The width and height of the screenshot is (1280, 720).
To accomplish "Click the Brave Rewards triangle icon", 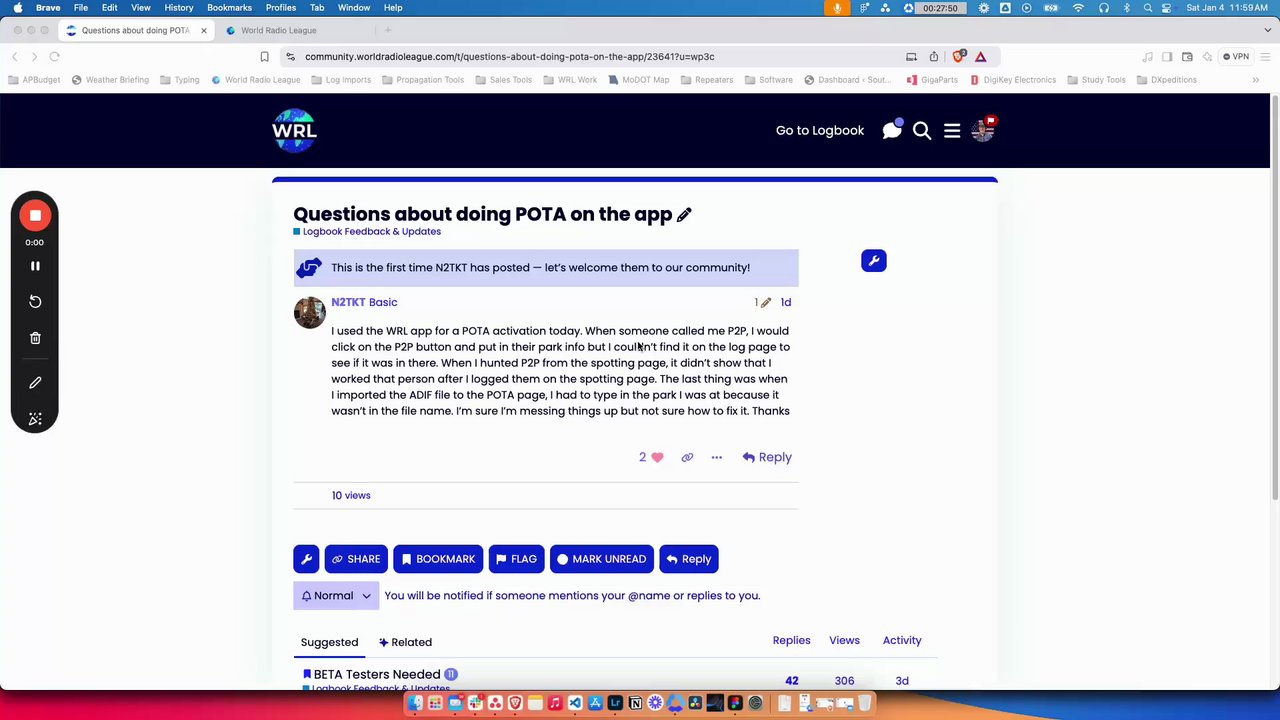I will coord(981,56).
